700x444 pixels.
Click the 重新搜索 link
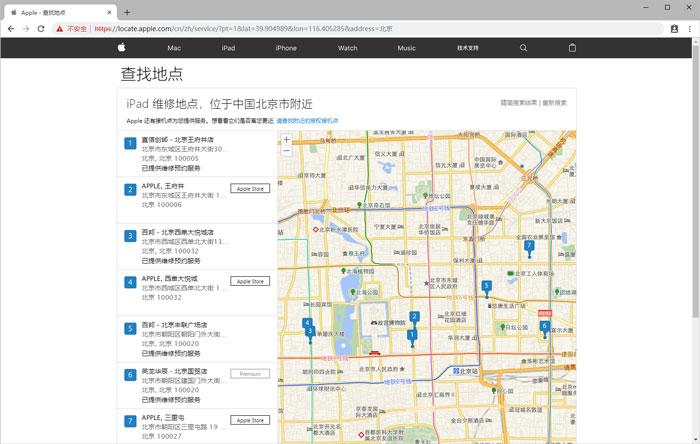pyautogui.click(x=554, y=103)
